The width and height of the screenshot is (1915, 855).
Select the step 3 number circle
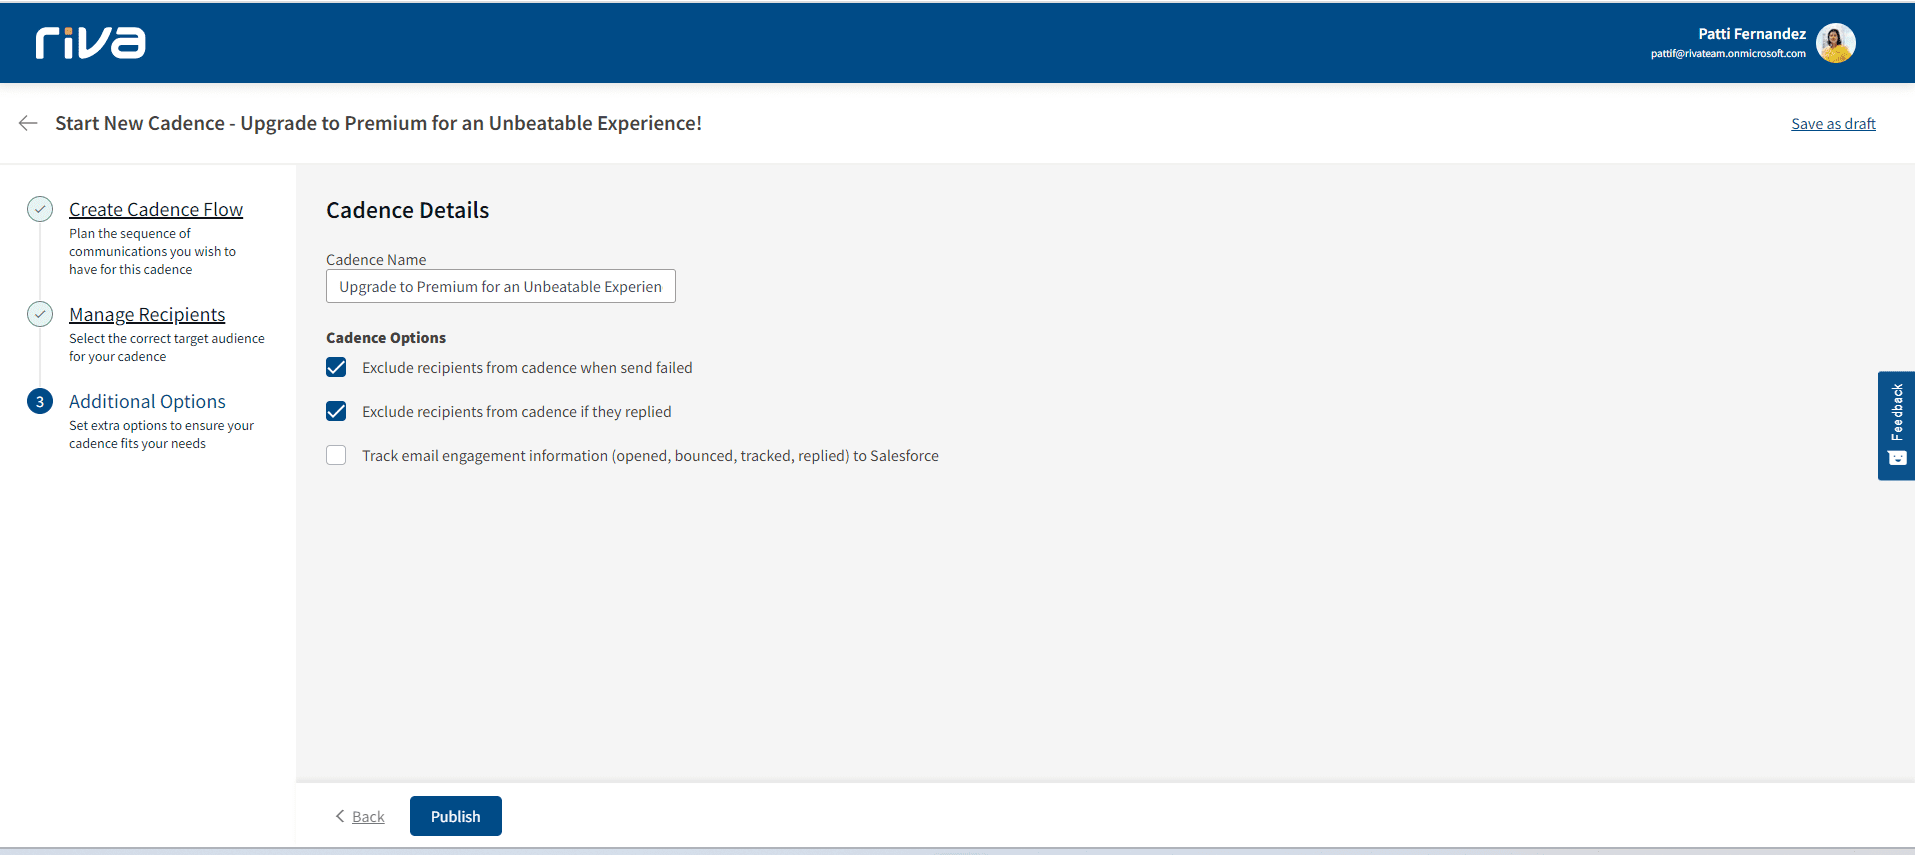tap(40, 401)
